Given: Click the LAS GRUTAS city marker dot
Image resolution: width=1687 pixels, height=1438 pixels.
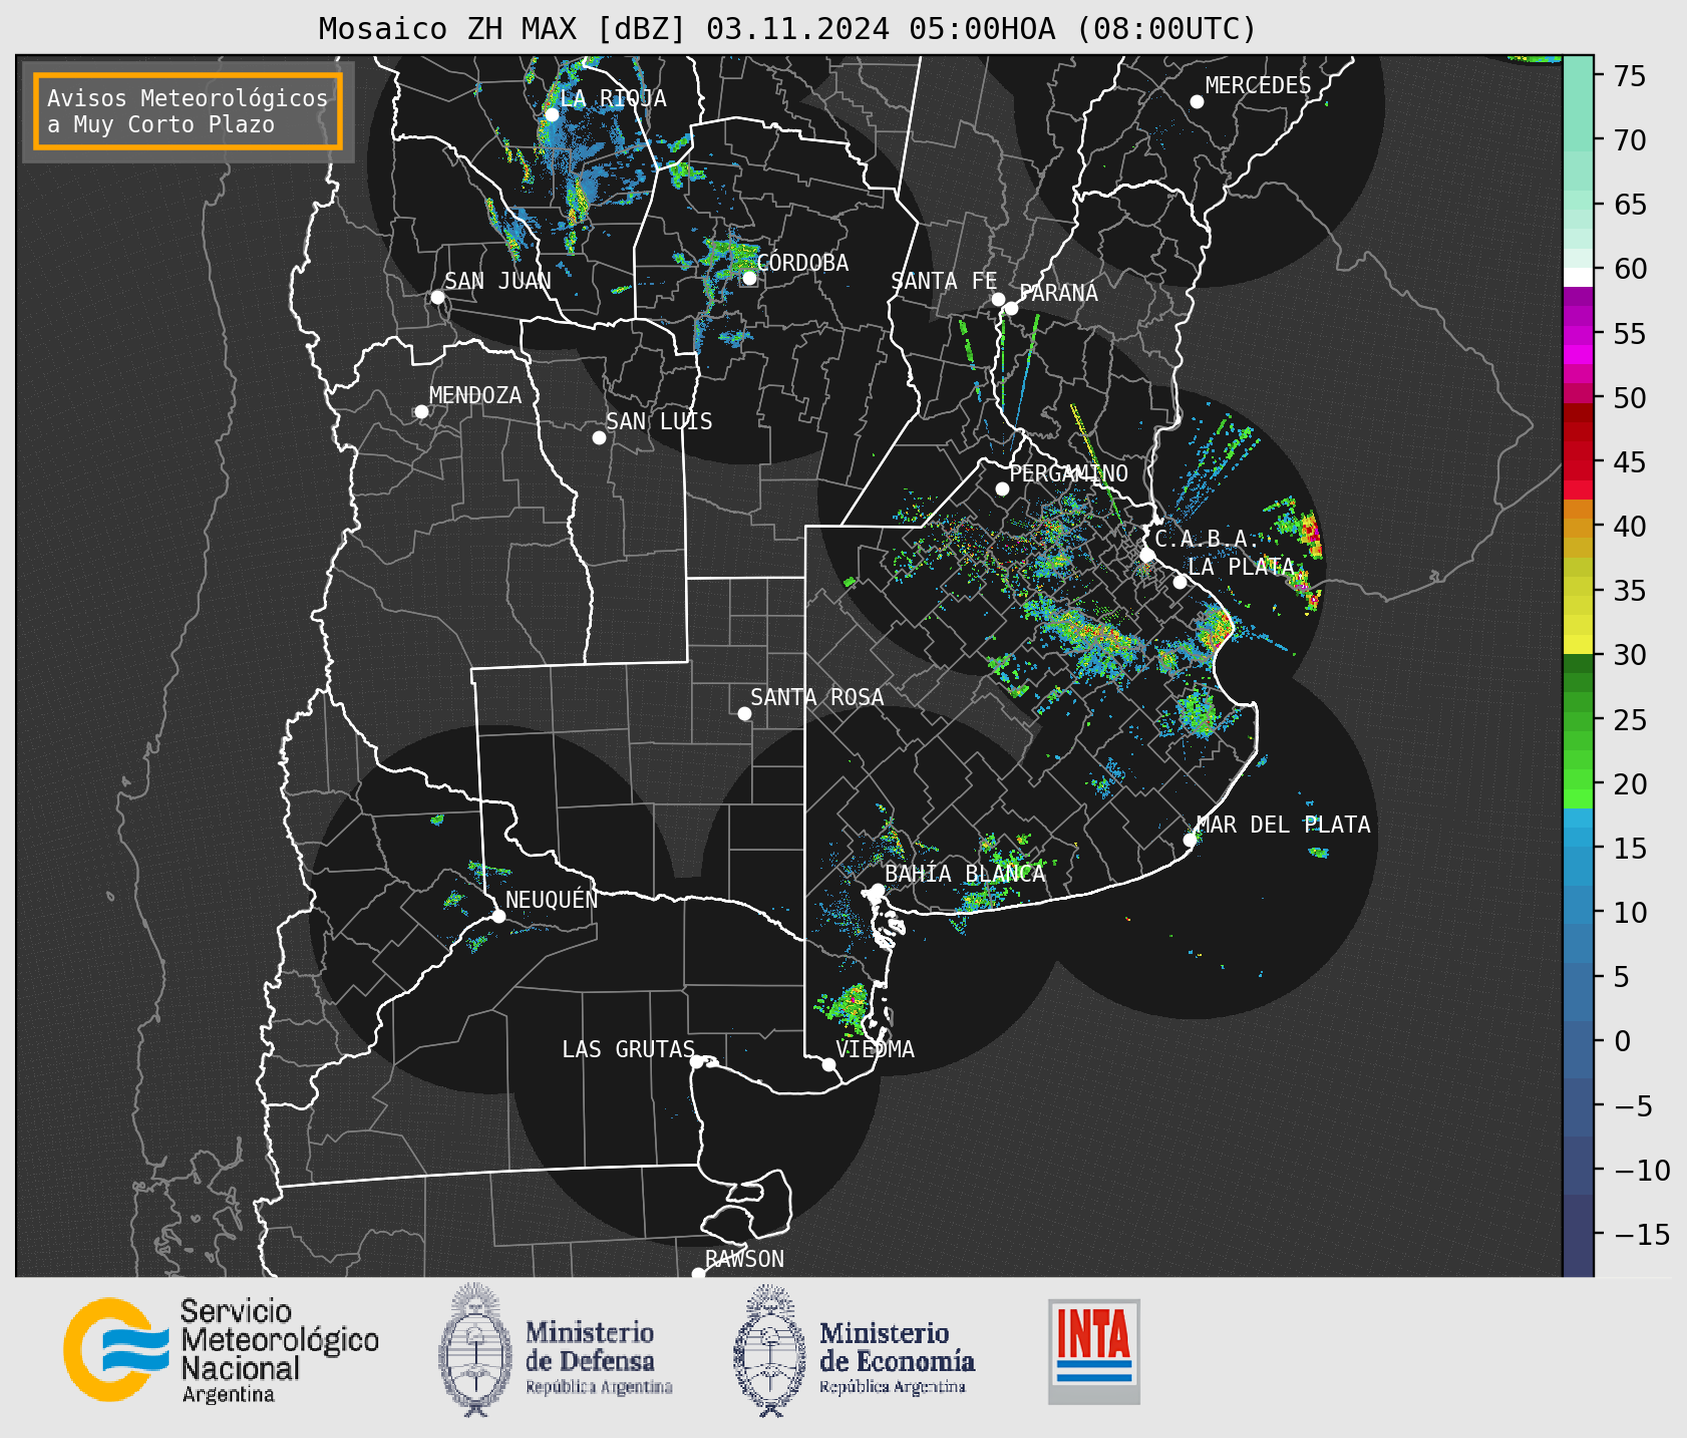Looking at the screenshot, I should [x=697, y=1062].
